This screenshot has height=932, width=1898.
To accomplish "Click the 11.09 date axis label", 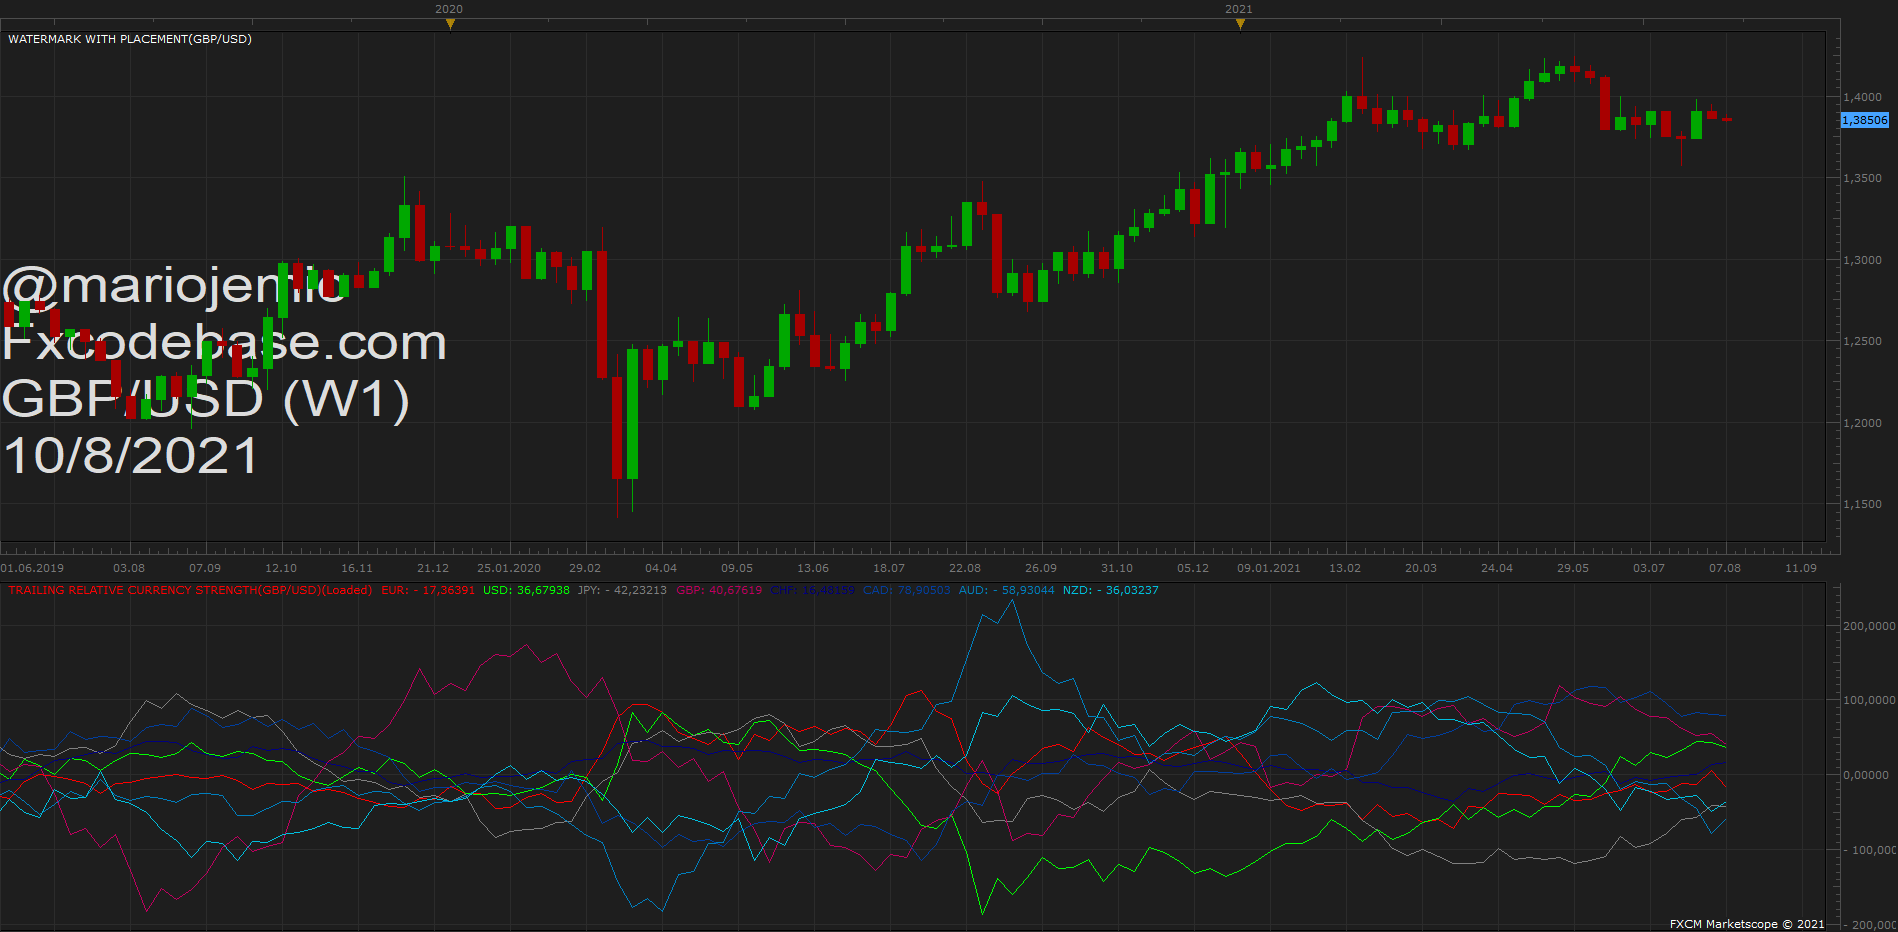I will [x=1801, y=568].
